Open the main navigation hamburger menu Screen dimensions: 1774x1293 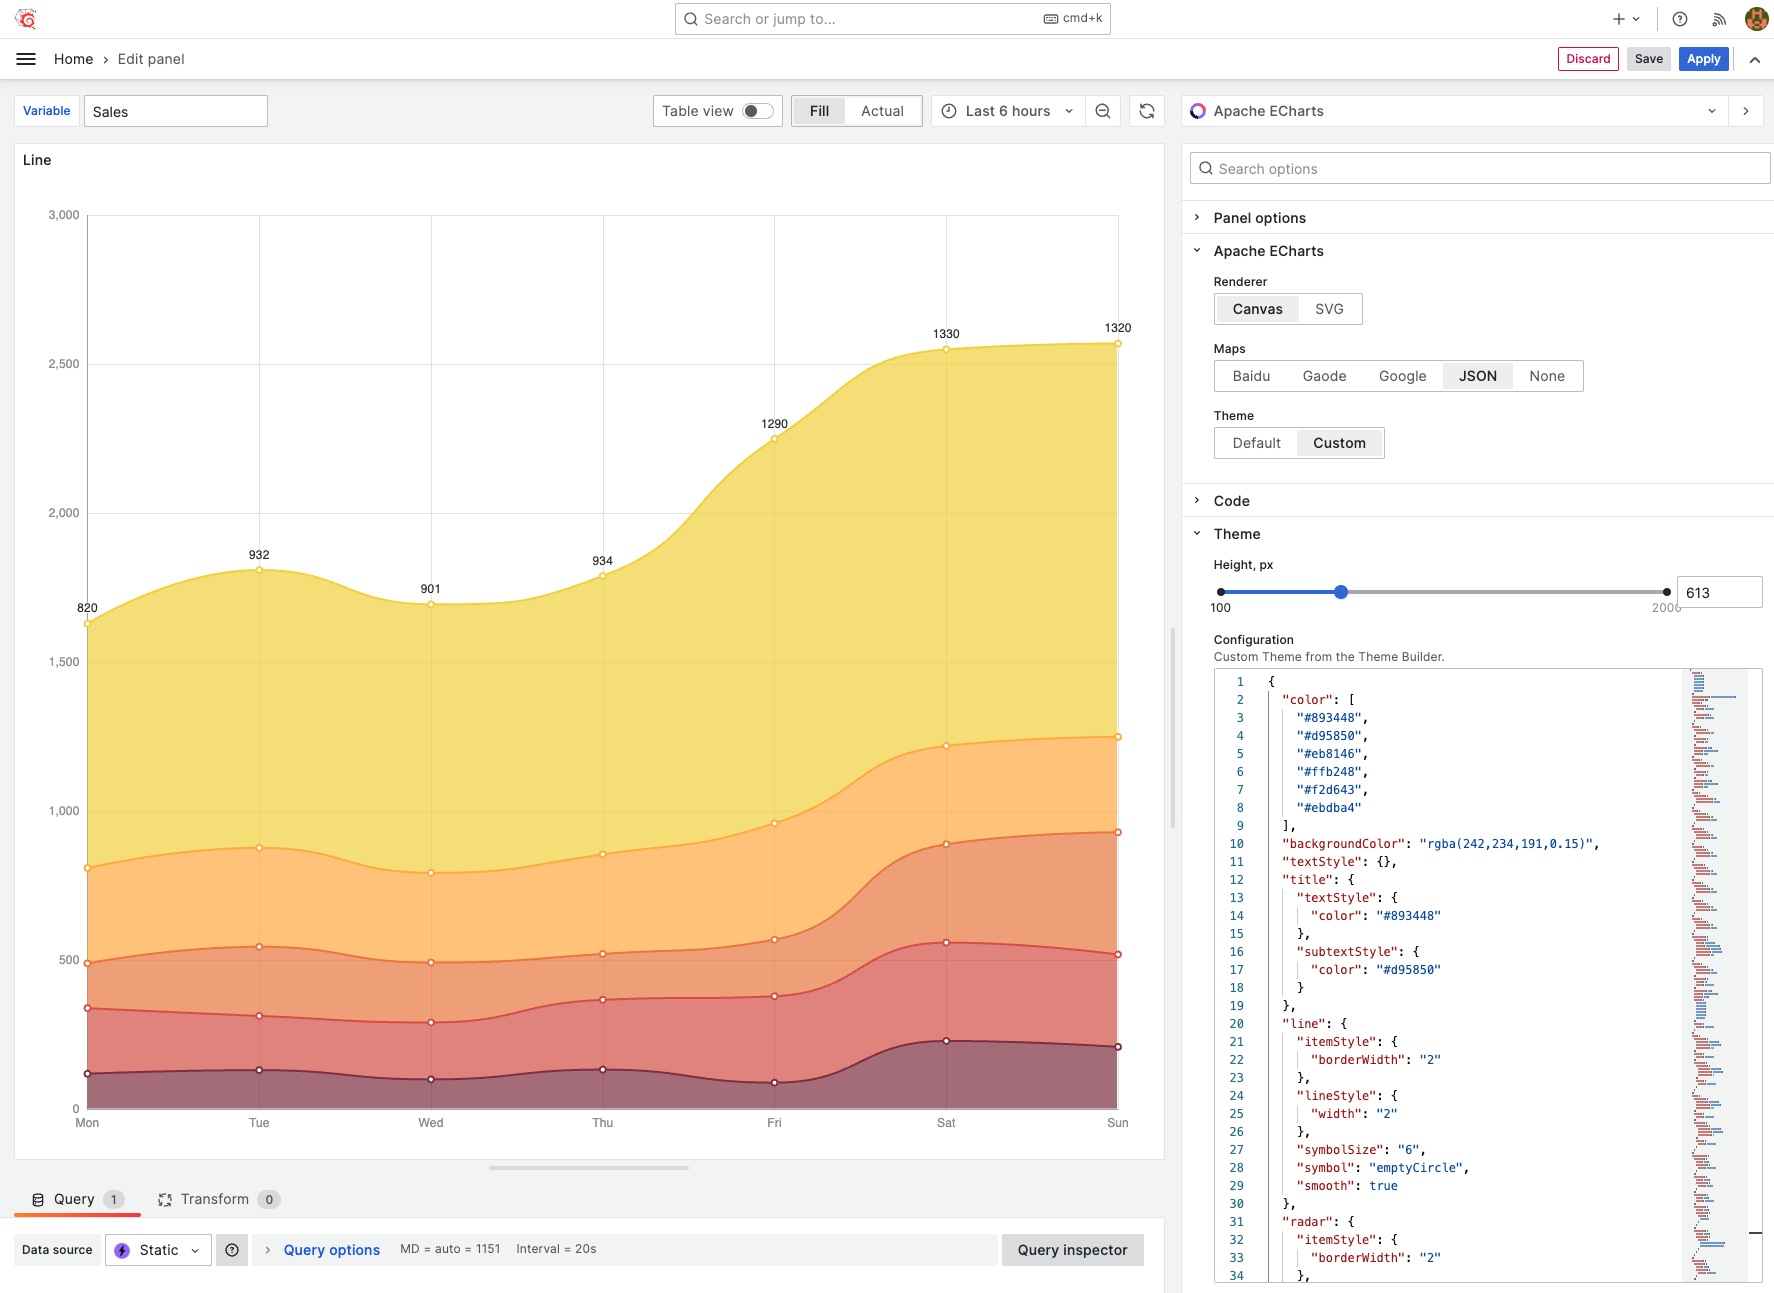(26, 58)
